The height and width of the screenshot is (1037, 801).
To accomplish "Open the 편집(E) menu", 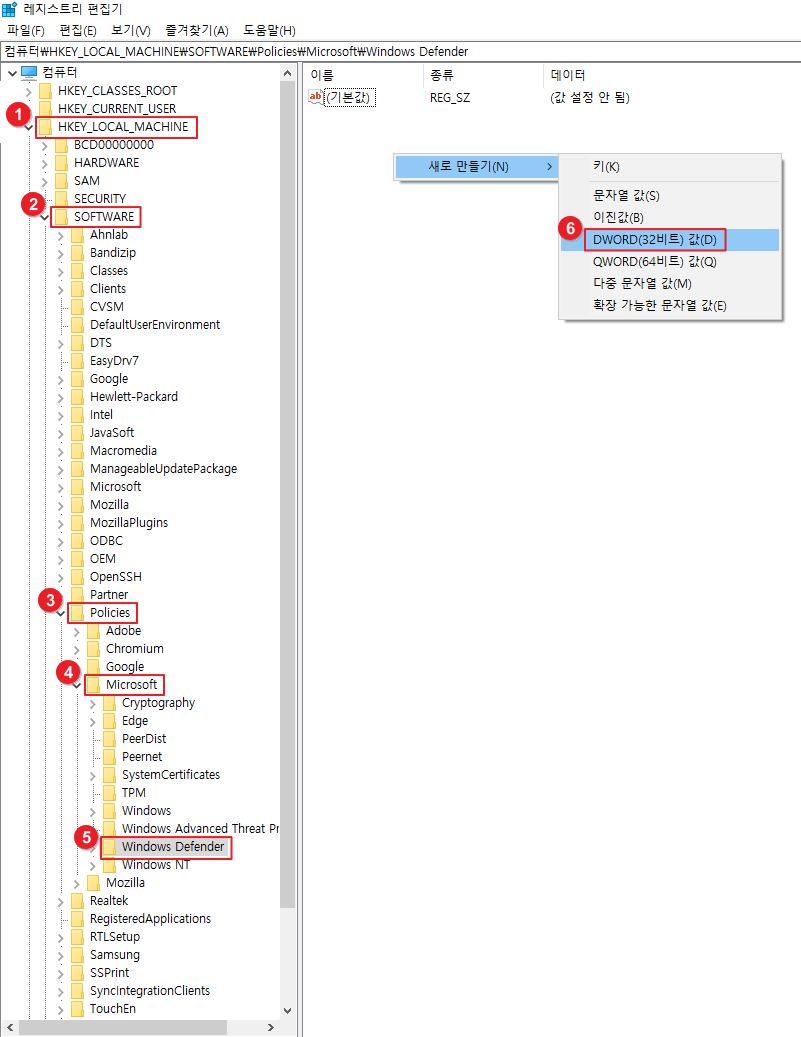I will coord(78,30).
